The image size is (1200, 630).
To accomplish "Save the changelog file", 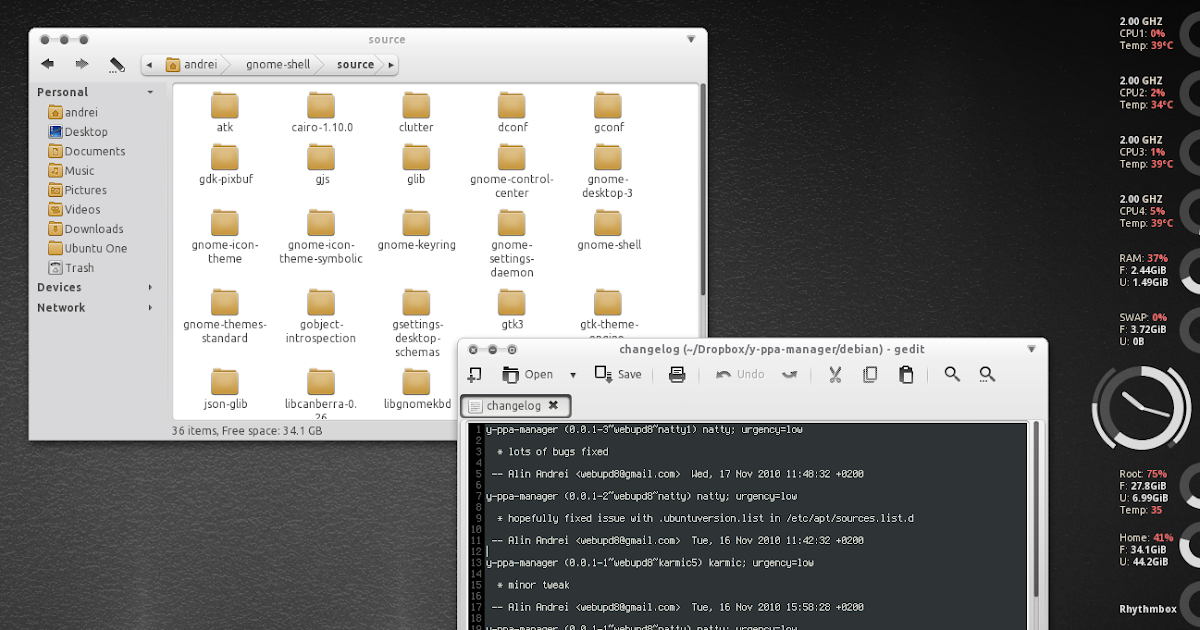I will pos(620,374).
